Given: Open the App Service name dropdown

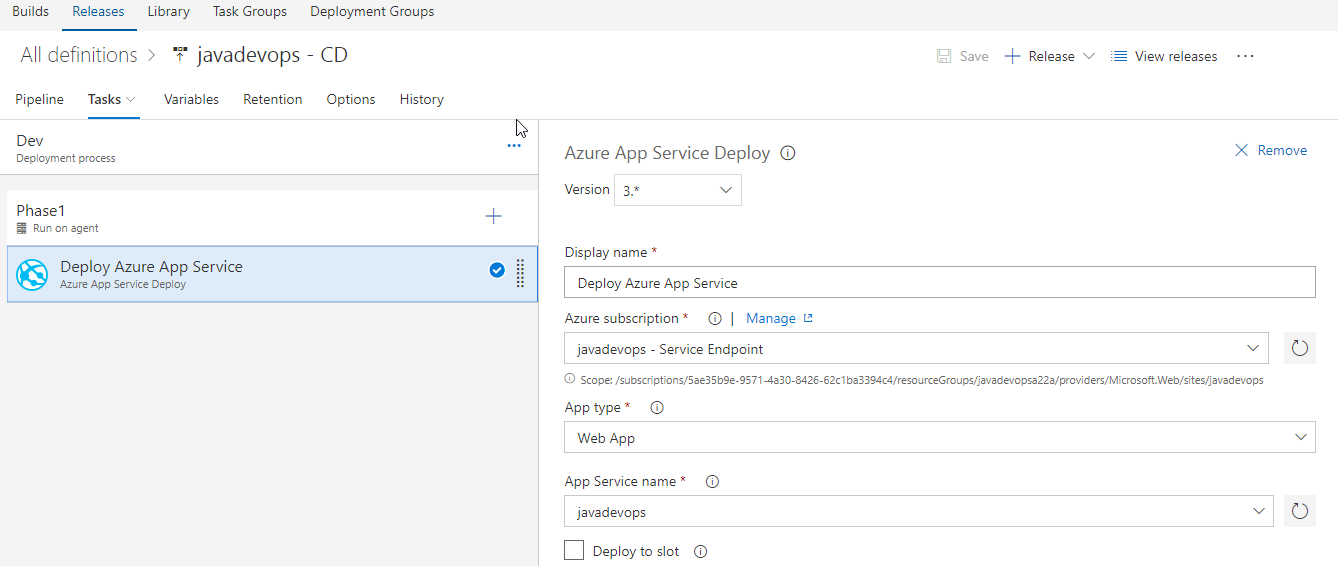Looking at the screenshot, I should [919, 511].
